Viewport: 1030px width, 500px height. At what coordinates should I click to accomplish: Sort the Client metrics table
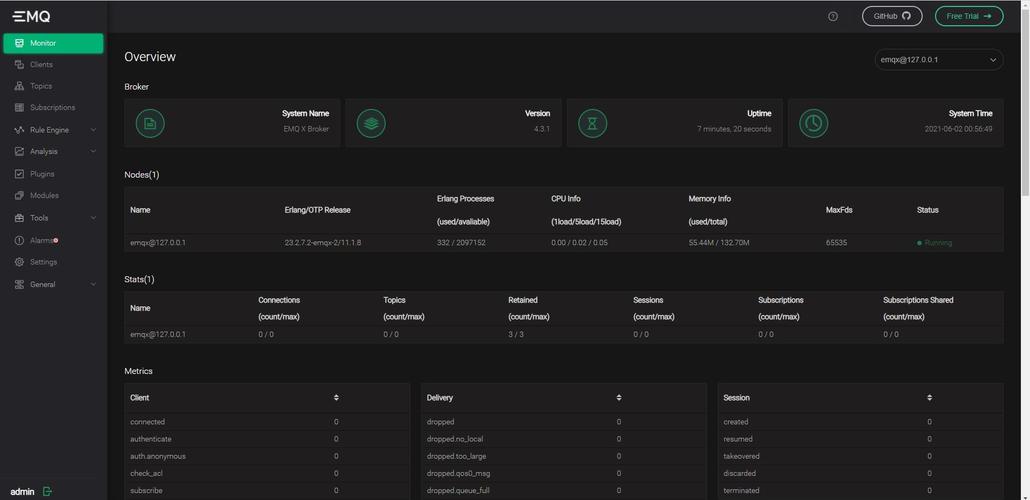[x=336, y=398]
